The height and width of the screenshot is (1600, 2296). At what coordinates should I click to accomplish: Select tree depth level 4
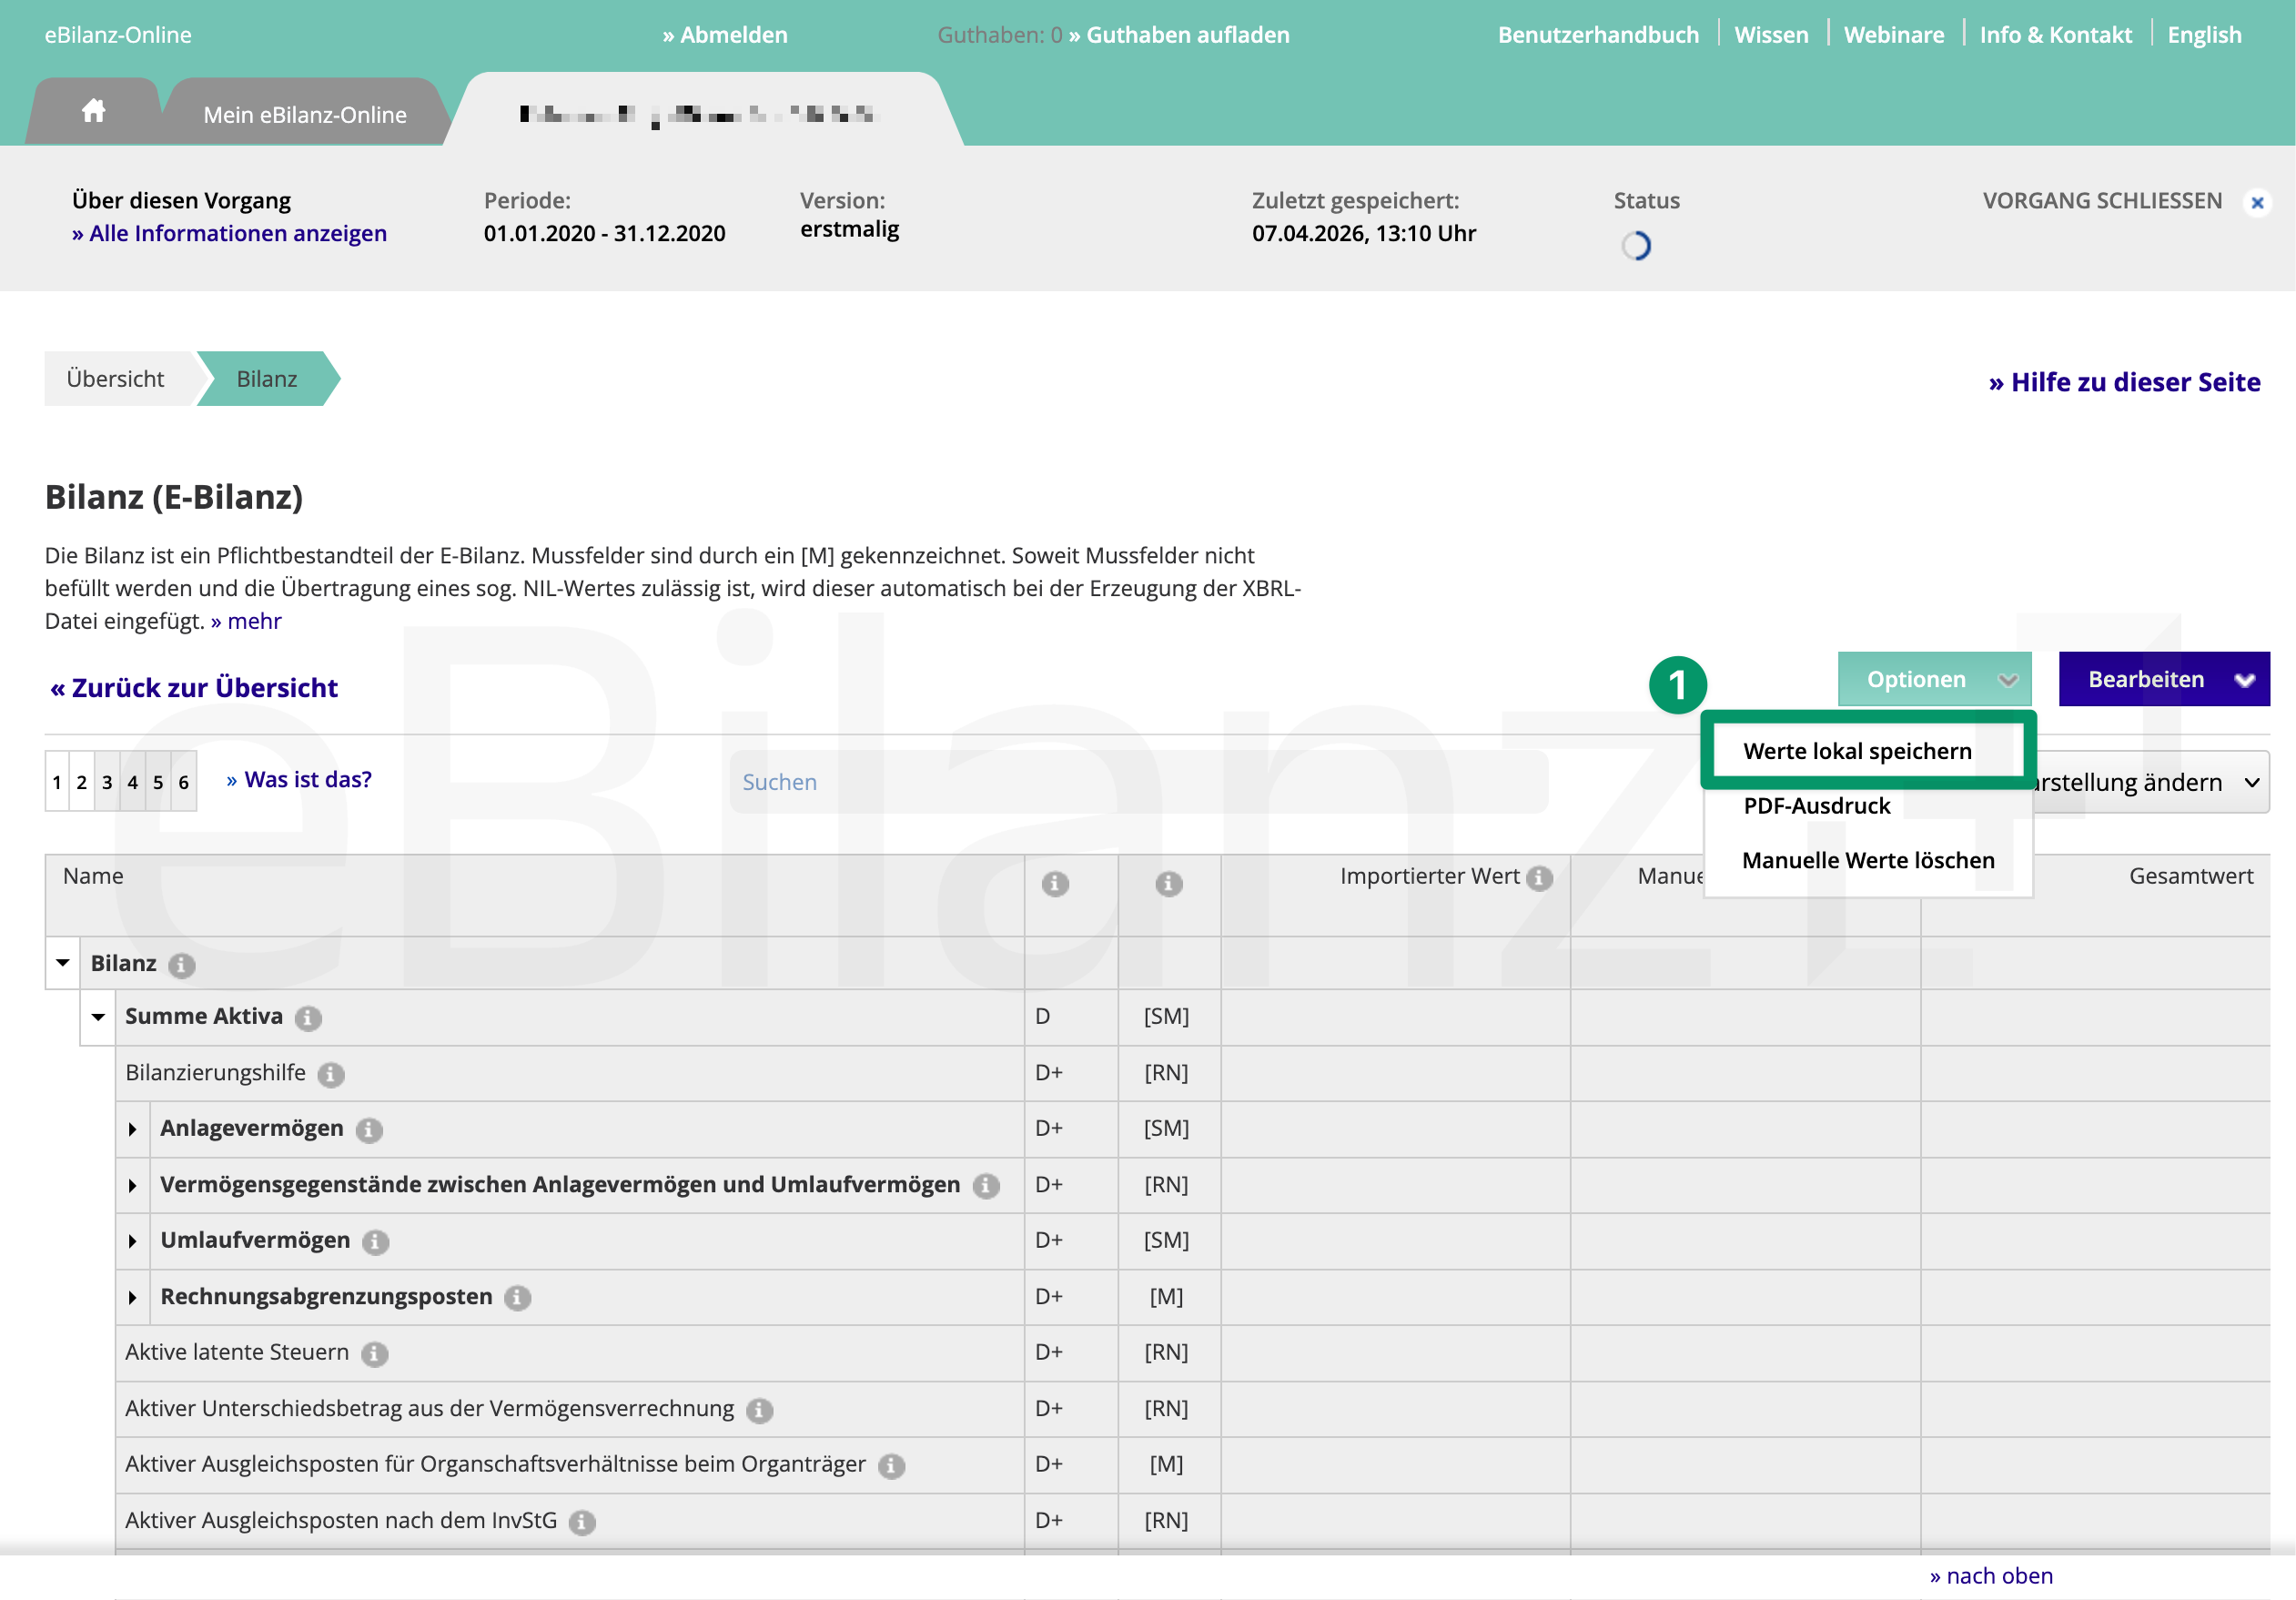(133, 782)
